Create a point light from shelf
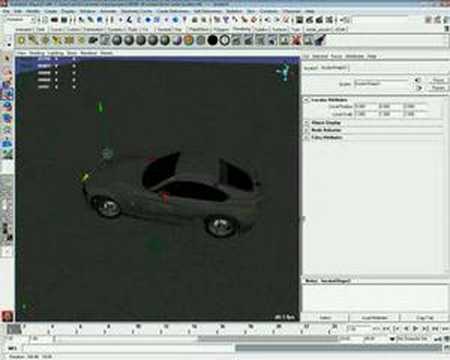The image size is (450, 360). tap(45, 40)
